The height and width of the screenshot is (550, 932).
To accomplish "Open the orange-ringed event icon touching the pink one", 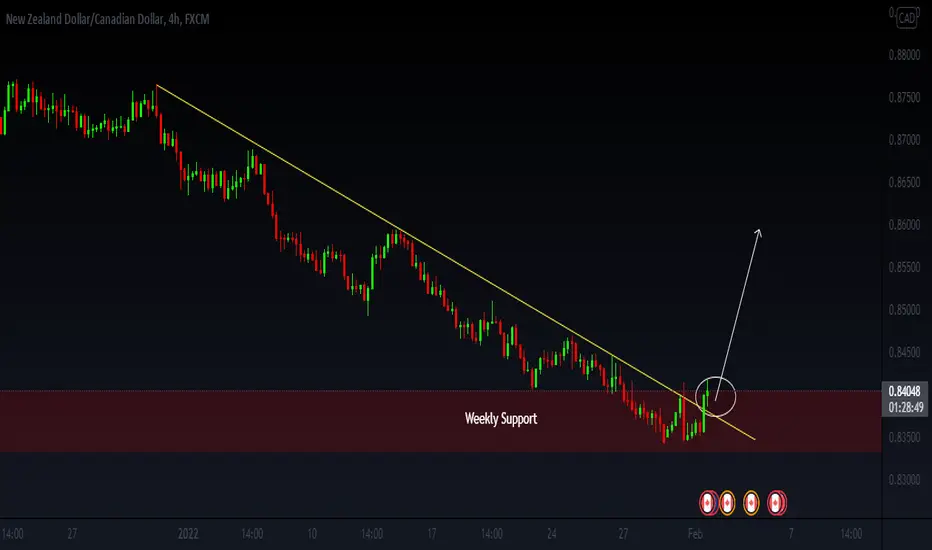I will 728,503.
